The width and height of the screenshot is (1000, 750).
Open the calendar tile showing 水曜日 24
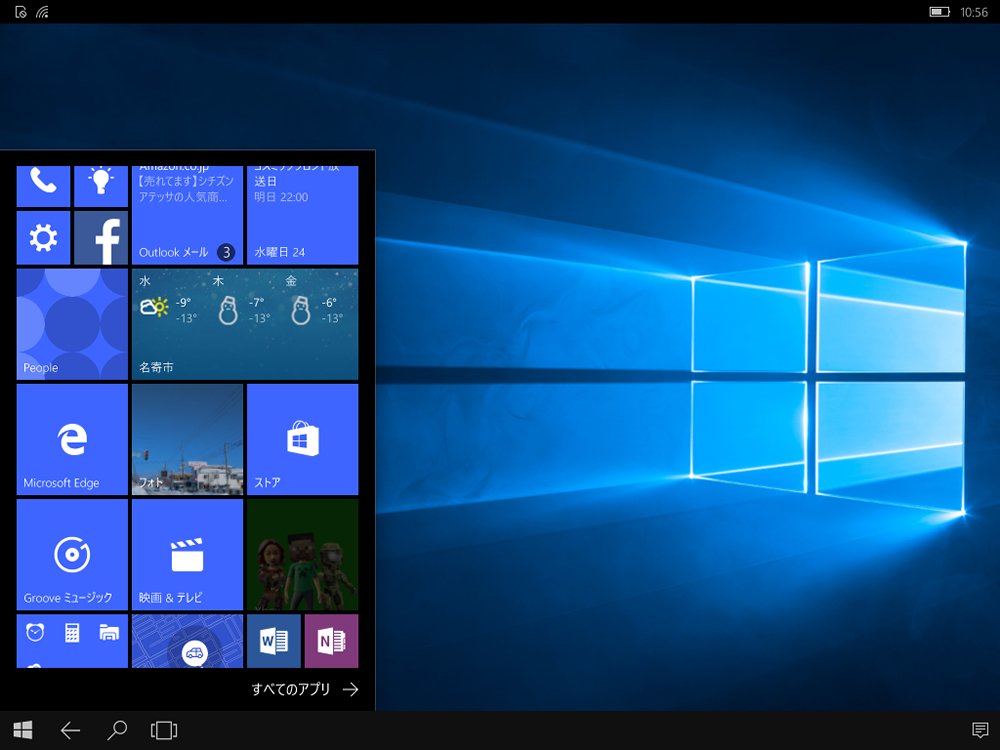pyautogui.click(x=302, y=216)
